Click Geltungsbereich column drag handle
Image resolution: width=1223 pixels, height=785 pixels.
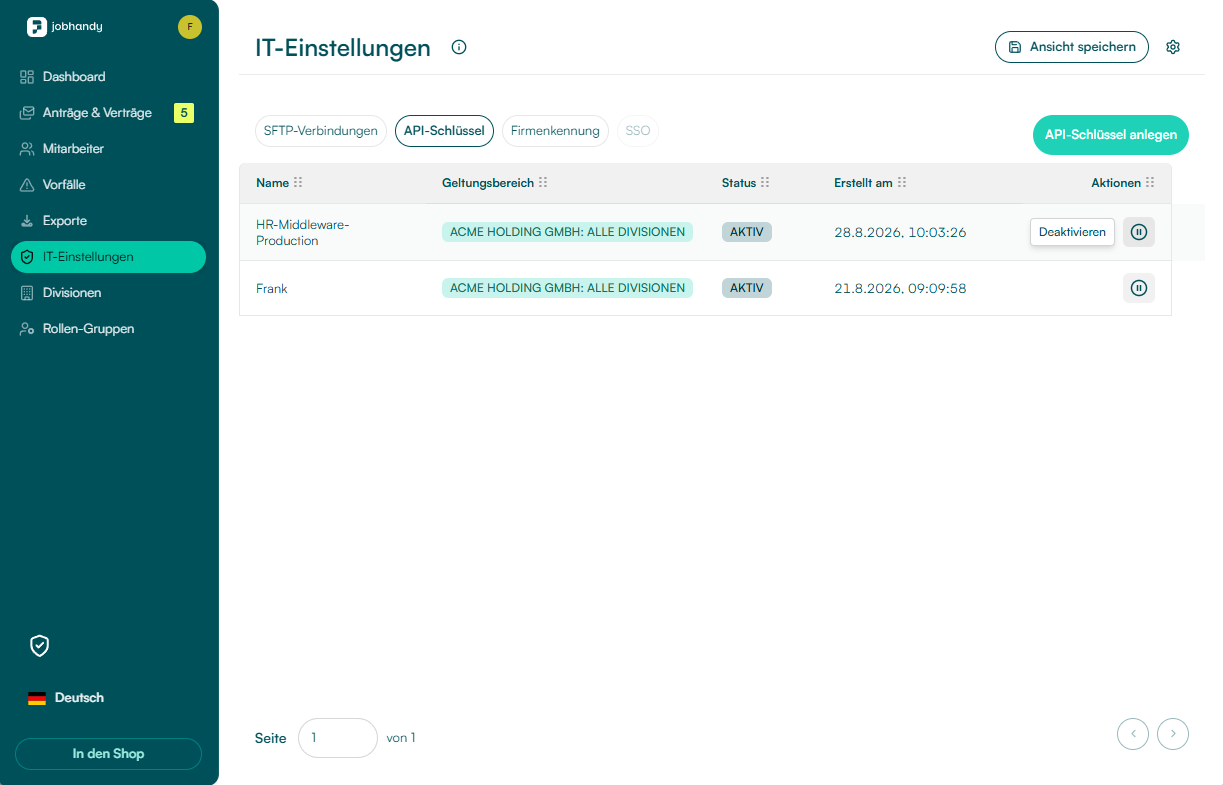tap(543, 183)
